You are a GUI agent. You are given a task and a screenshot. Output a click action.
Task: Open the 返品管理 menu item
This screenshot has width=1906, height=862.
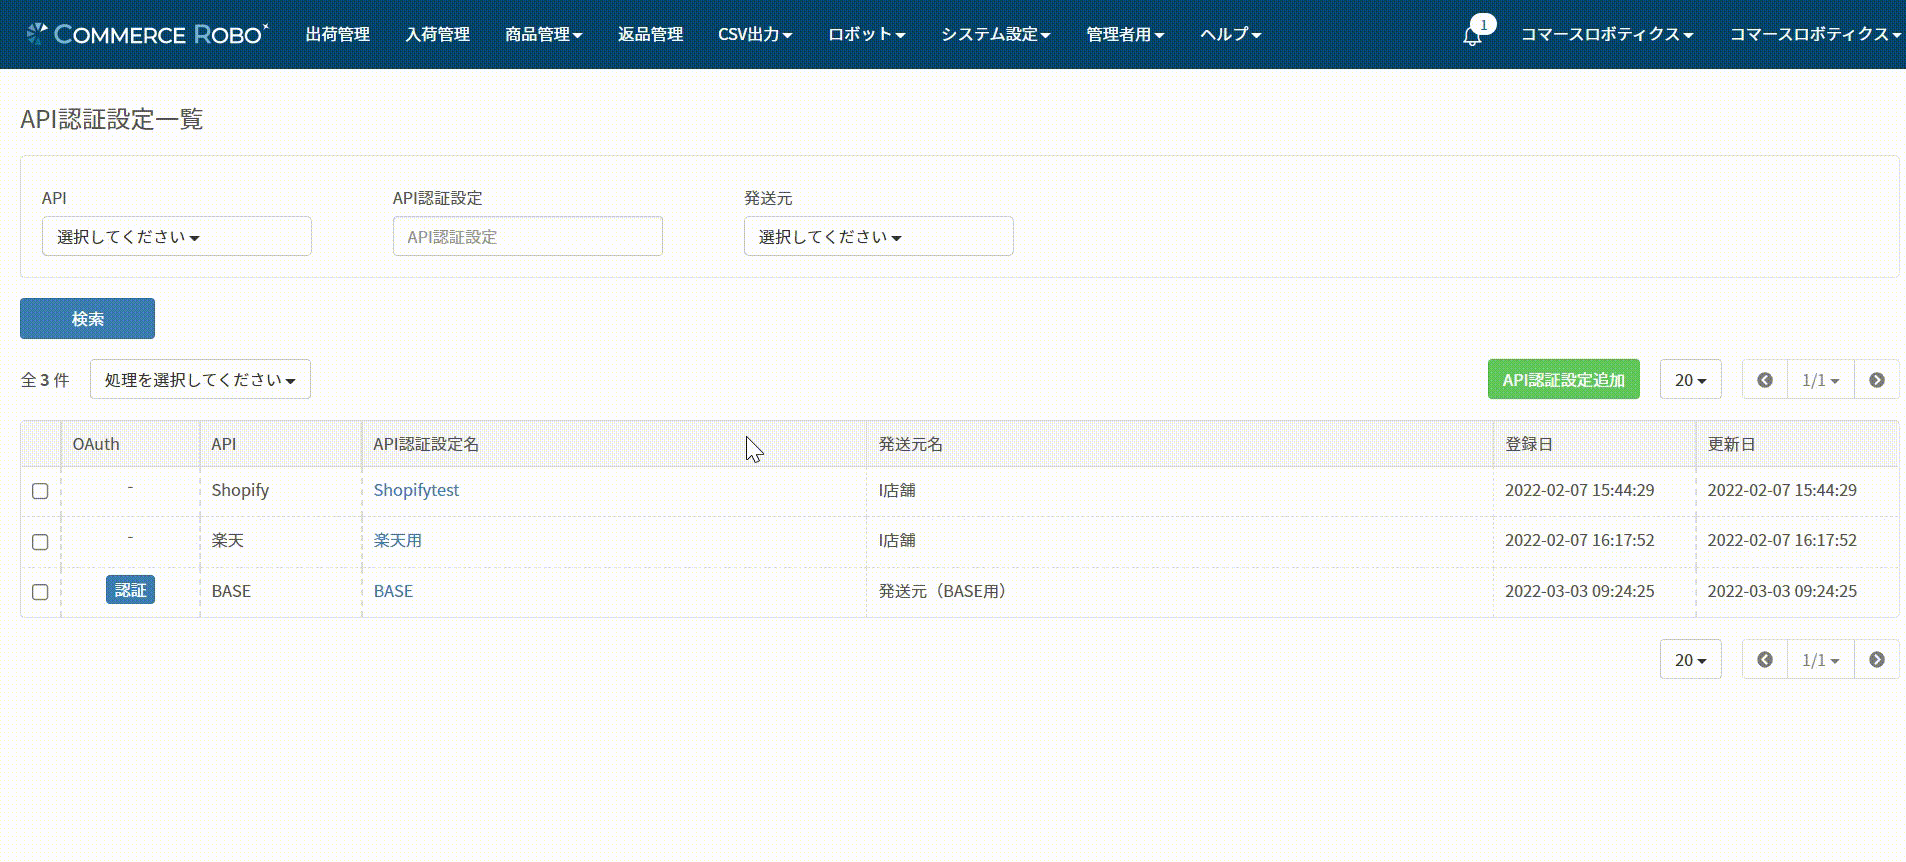pyautogui.click(x=650, y=34)
